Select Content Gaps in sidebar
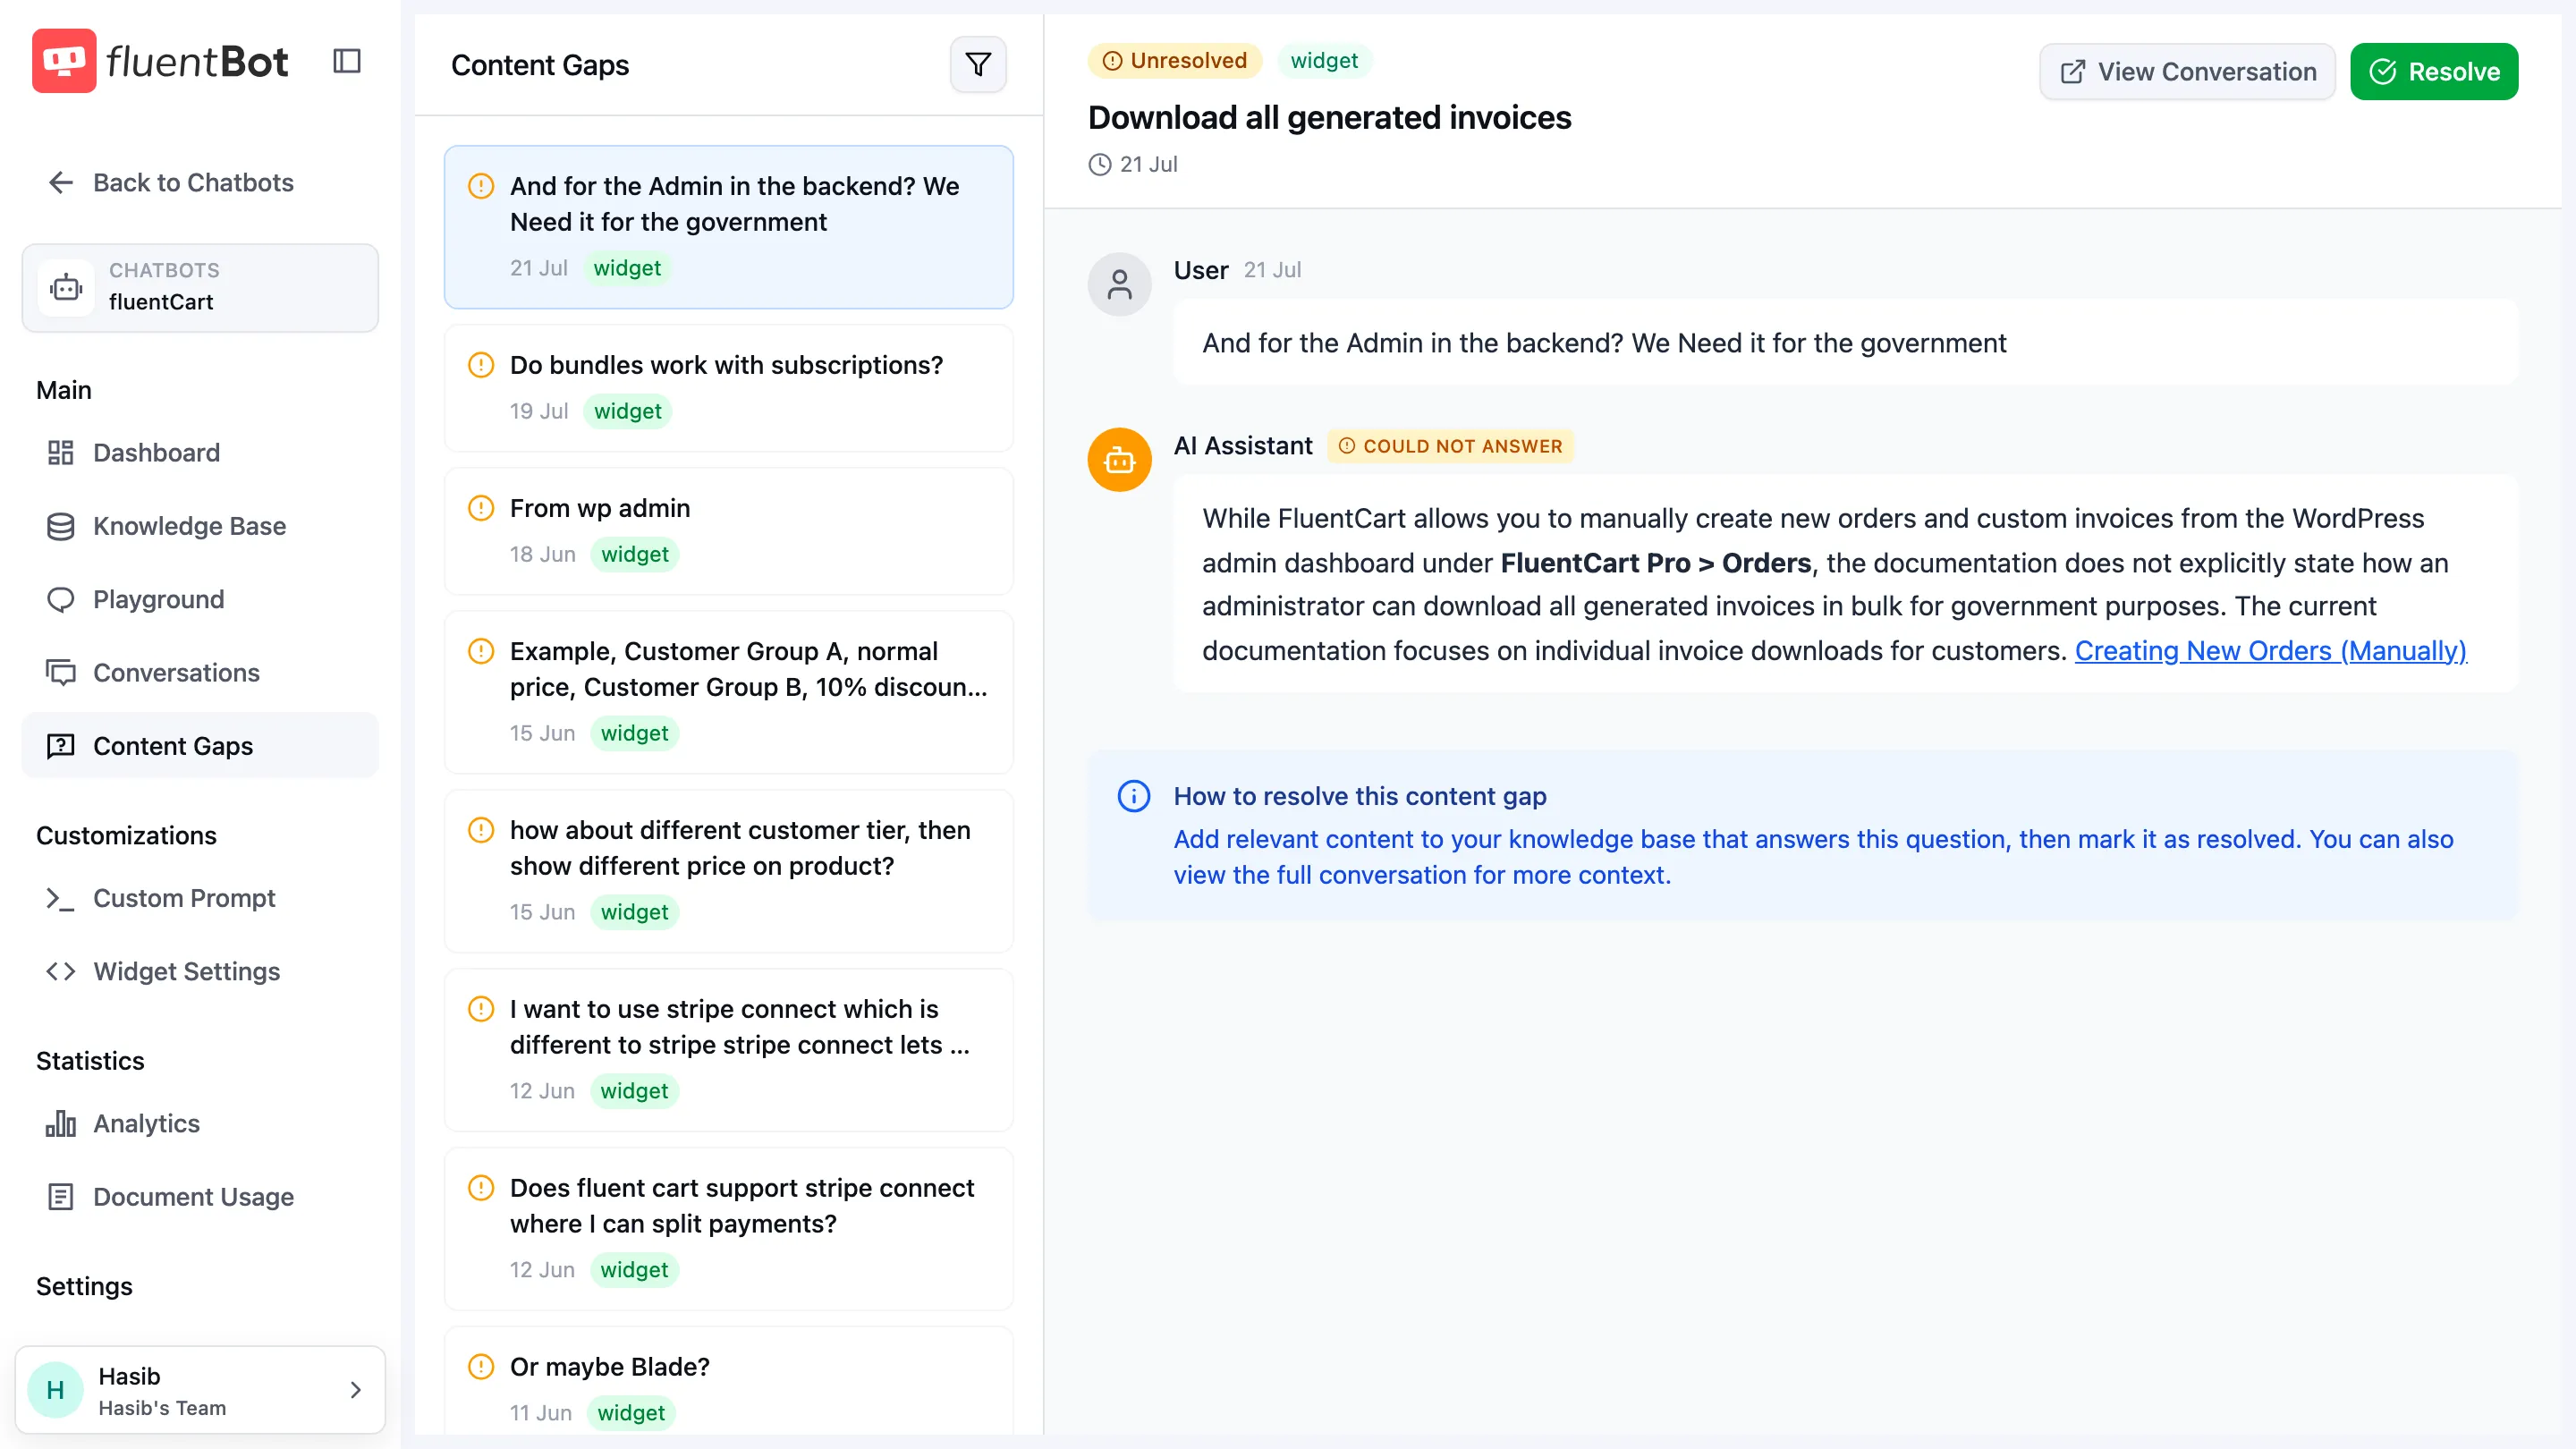 pyautogui.click(x=200, y=745)
